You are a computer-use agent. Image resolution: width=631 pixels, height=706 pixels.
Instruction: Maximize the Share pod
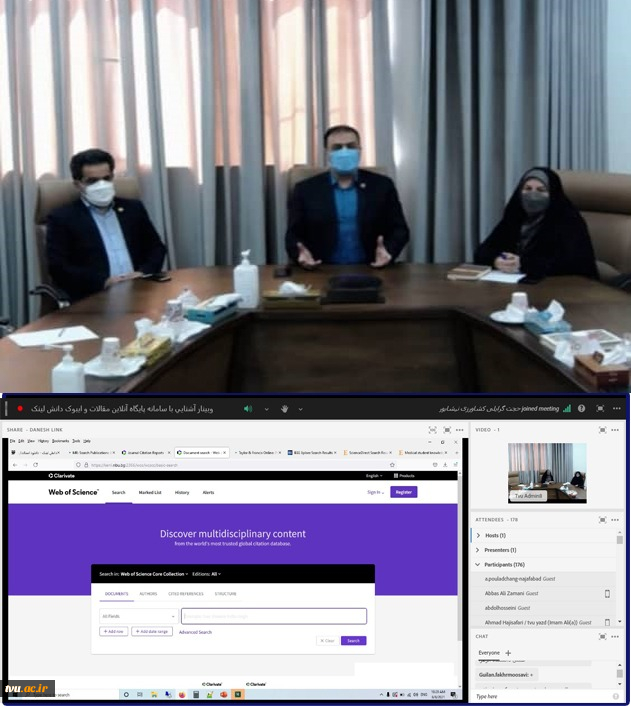[447, 430]
